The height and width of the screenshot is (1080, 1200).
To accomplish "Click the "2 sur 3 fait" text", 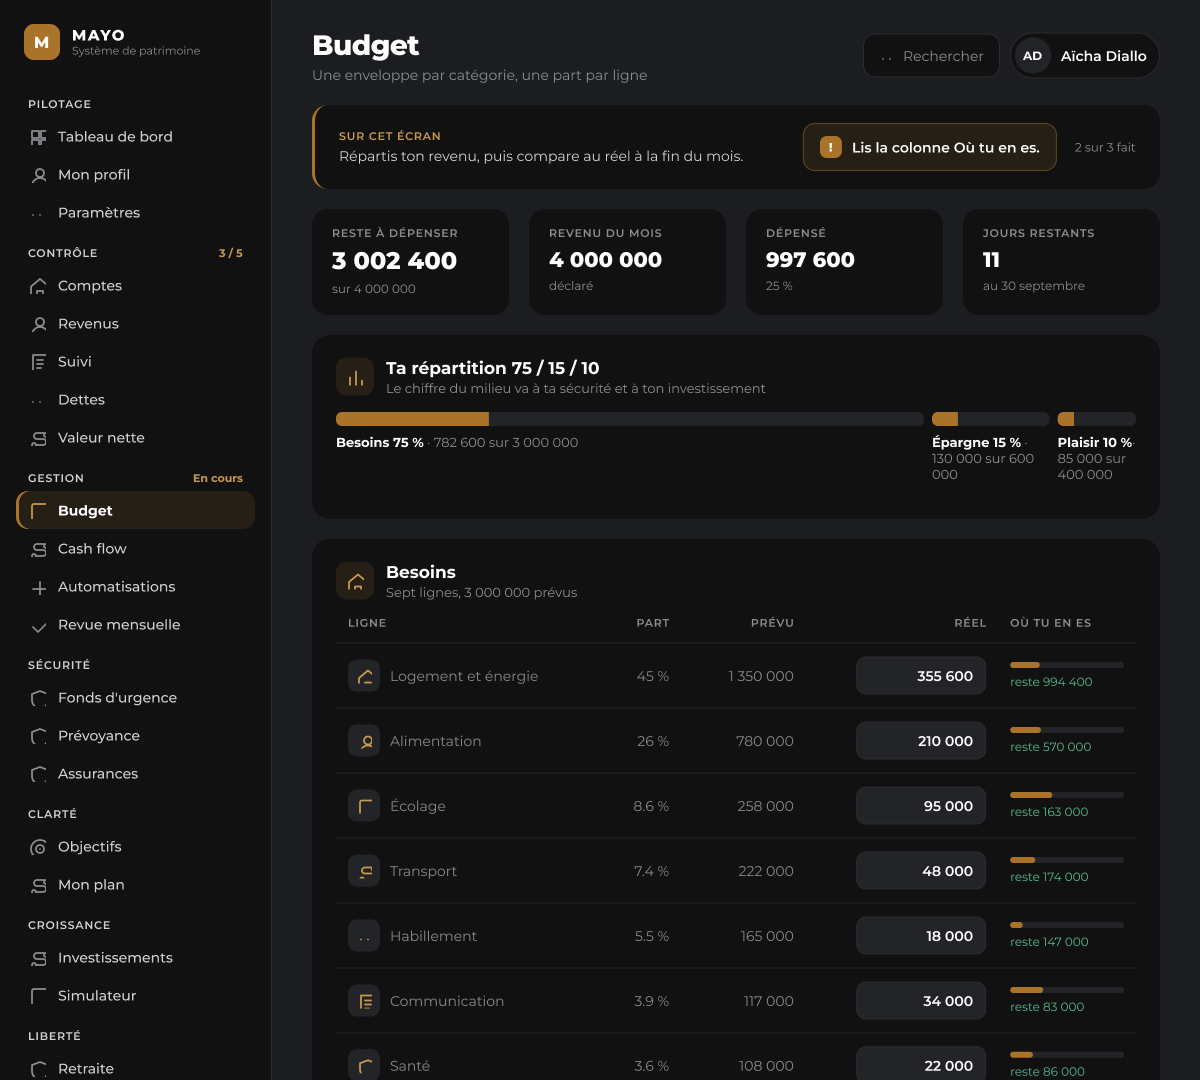I will (1105, 148).
